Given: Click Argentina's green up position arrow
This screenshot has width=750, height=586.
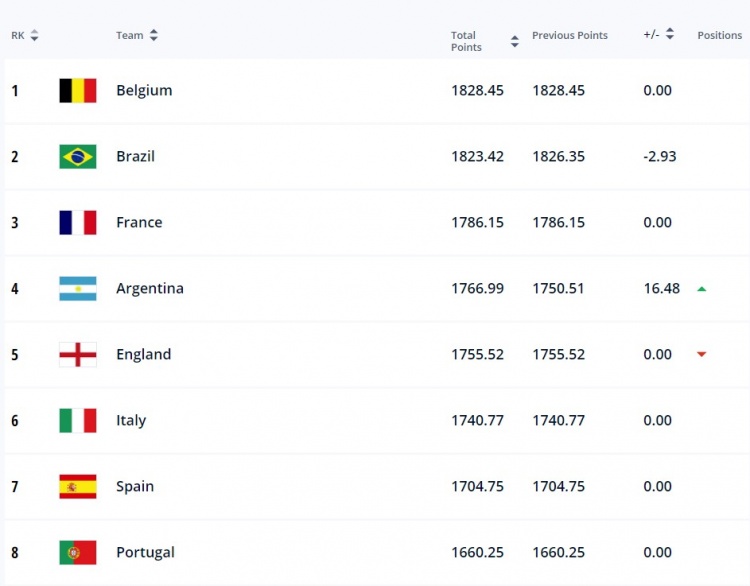Looking at the screenshot, I should (702, 289).
